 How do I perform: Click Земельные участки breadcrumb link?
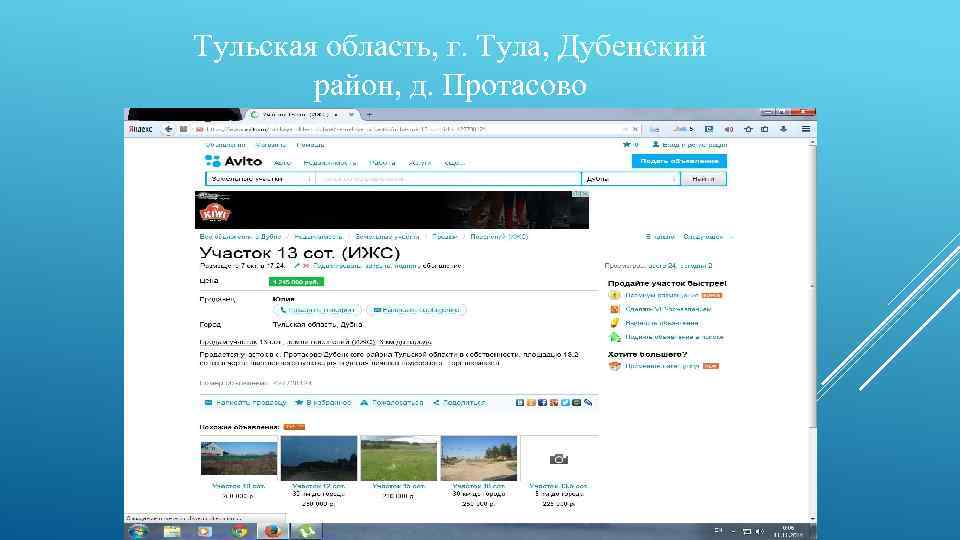point(387,236)
